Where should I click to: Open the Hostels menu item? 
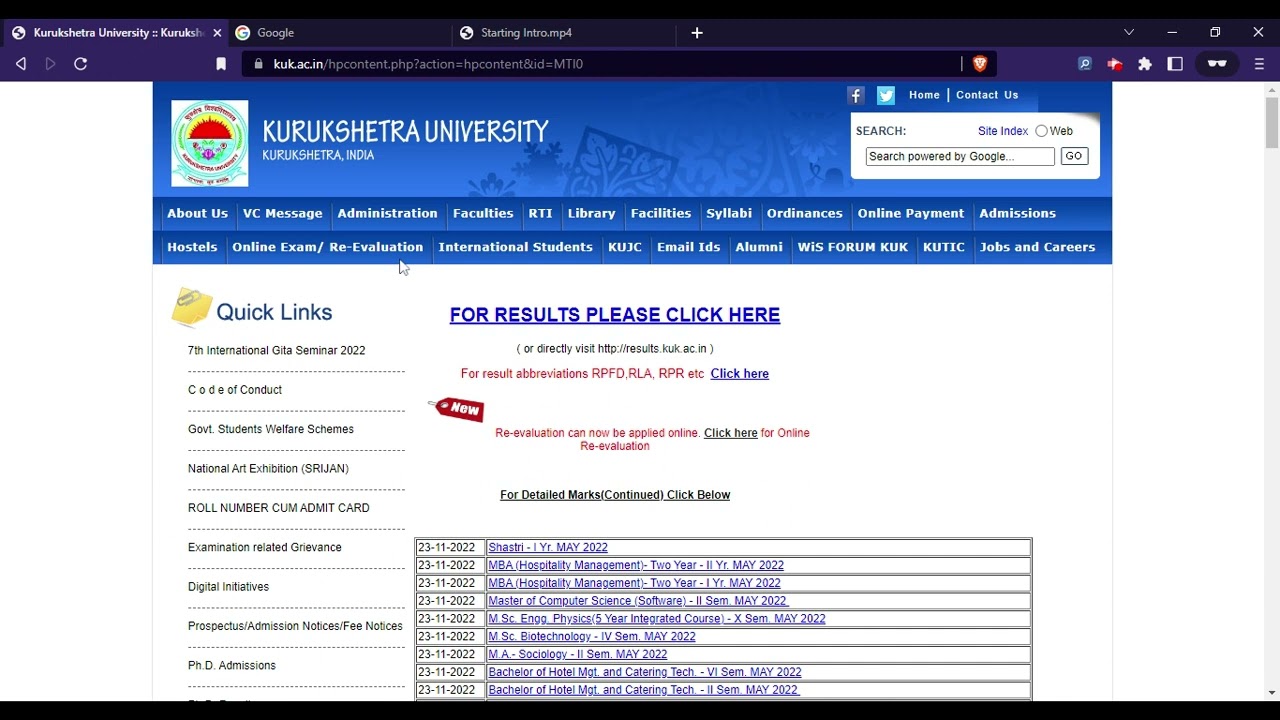click(192, 247)
